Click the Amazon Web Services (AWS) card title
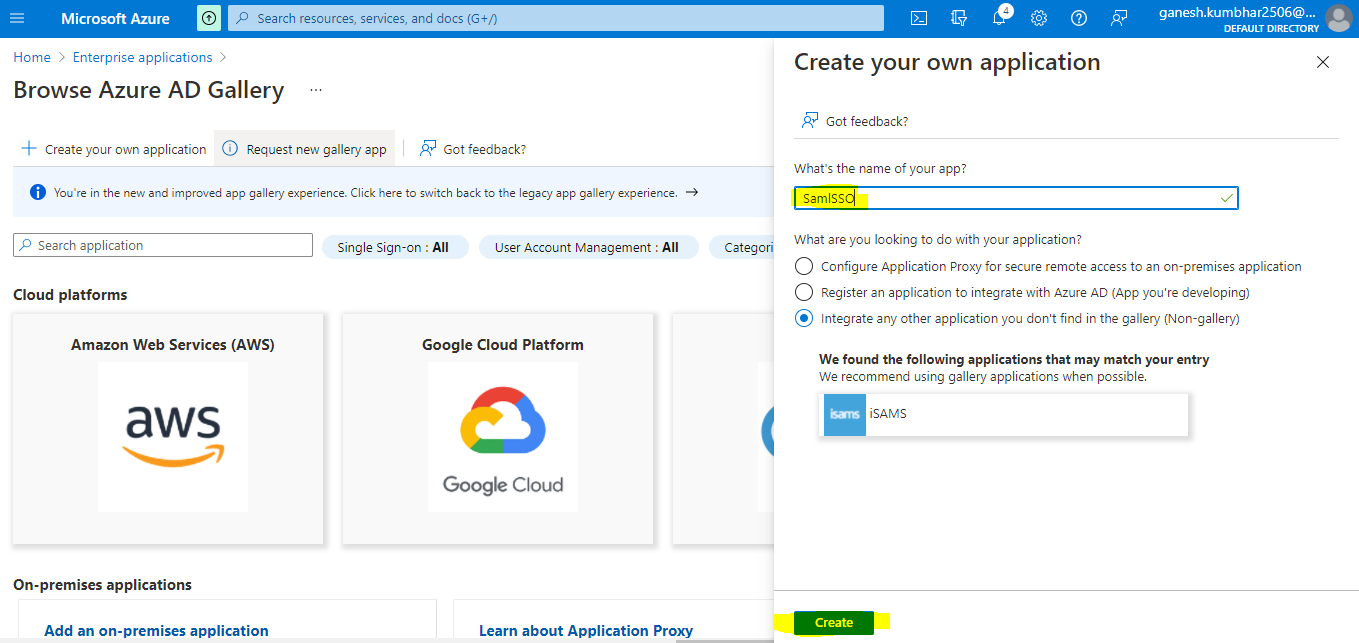The width and height of the screenshot is (1359, 643). tap(173, 345)
